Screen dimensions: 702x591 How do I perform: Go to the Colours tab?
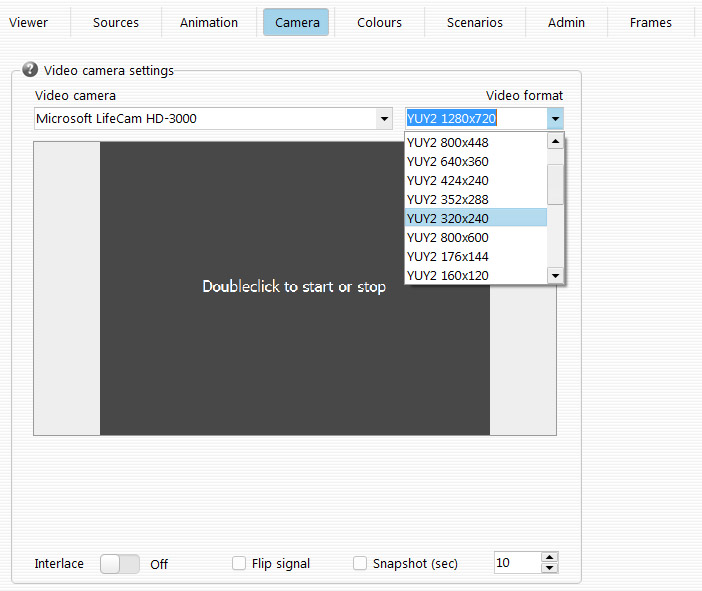(379, 22)
